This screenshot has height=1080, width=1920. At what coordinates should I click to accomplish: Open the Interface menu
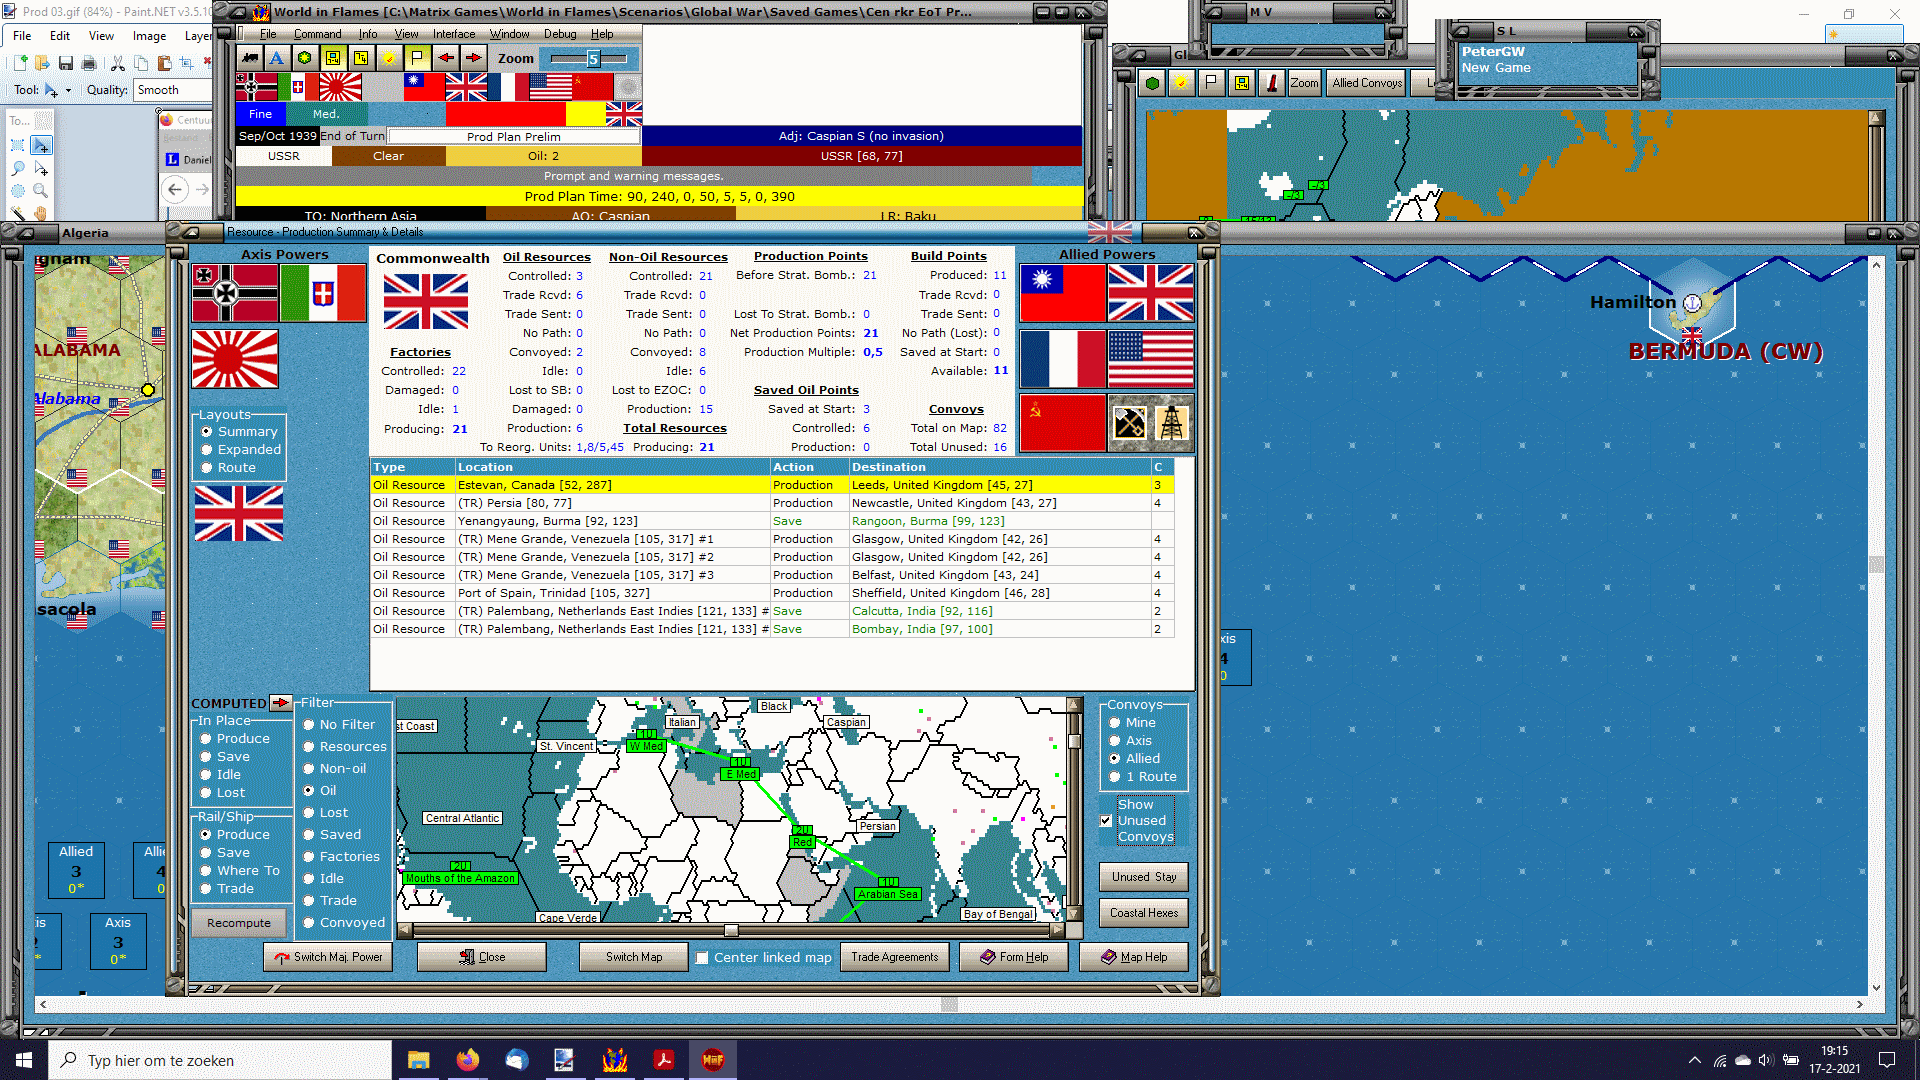tap(453, 34)
